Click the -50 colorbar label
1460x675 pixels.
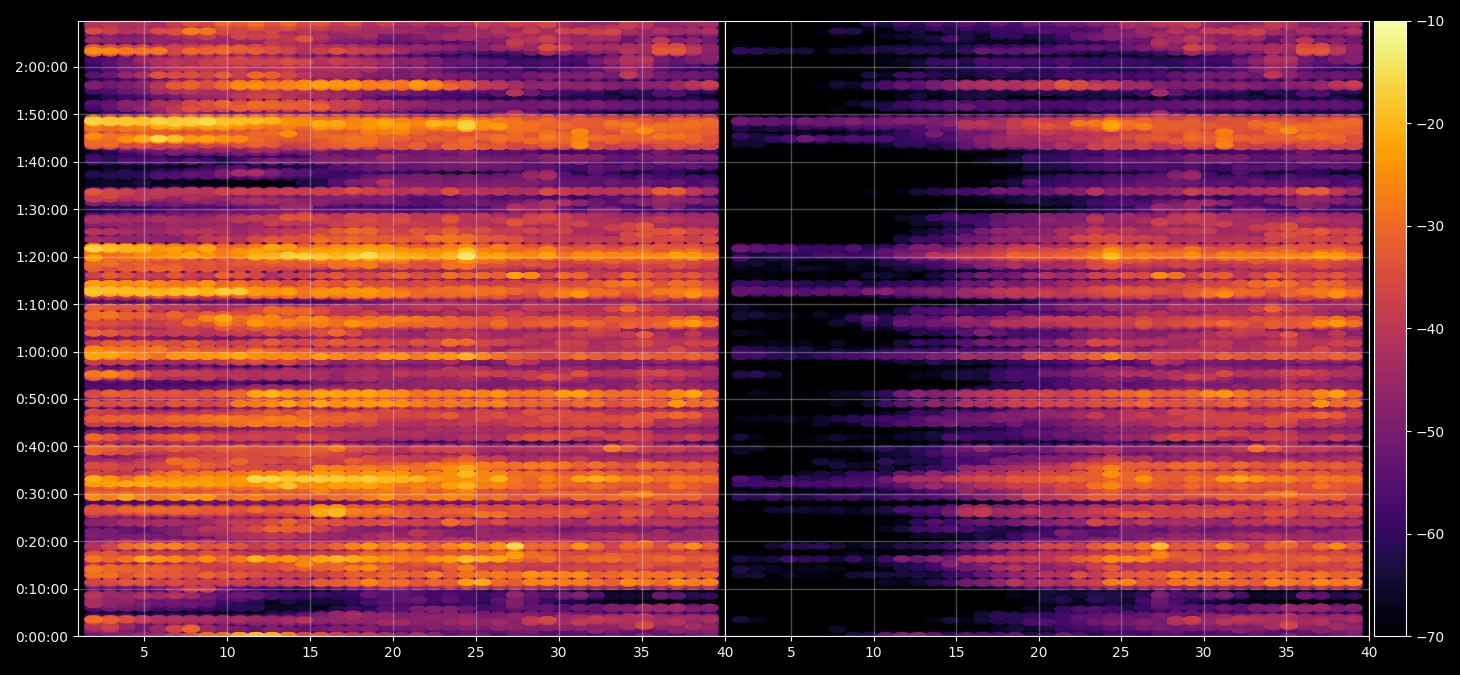(1429, 432)
